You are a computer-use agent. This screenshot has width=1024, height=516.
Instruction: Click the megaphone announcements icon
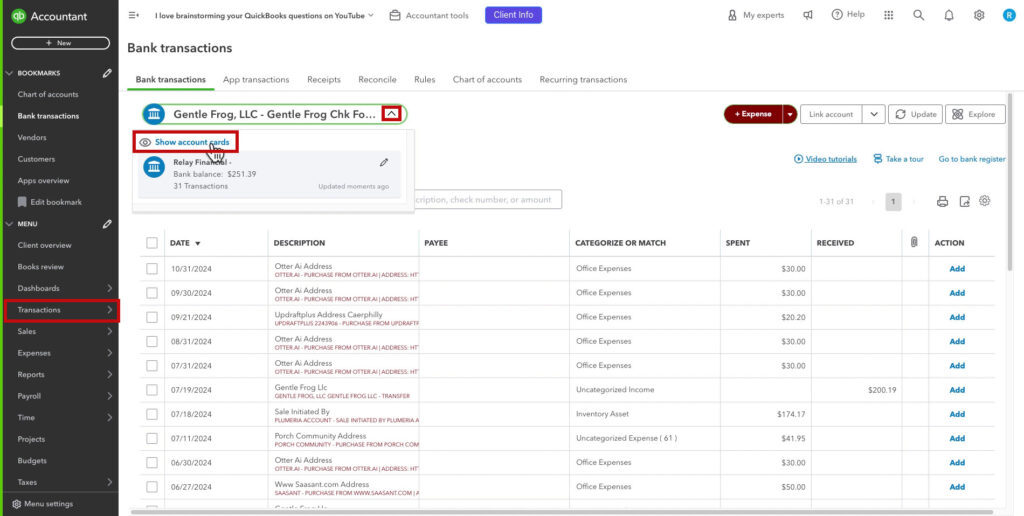[808, 15]
